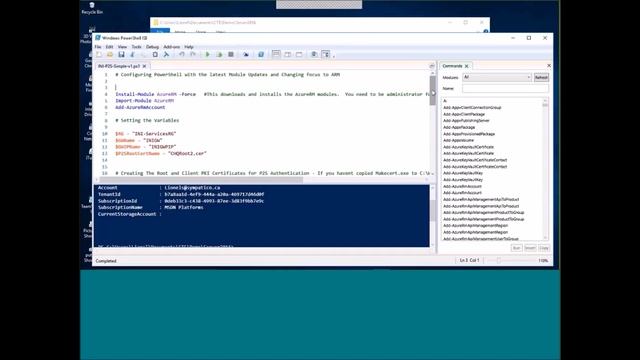Open the Add-ons menu

pos(171,47)
